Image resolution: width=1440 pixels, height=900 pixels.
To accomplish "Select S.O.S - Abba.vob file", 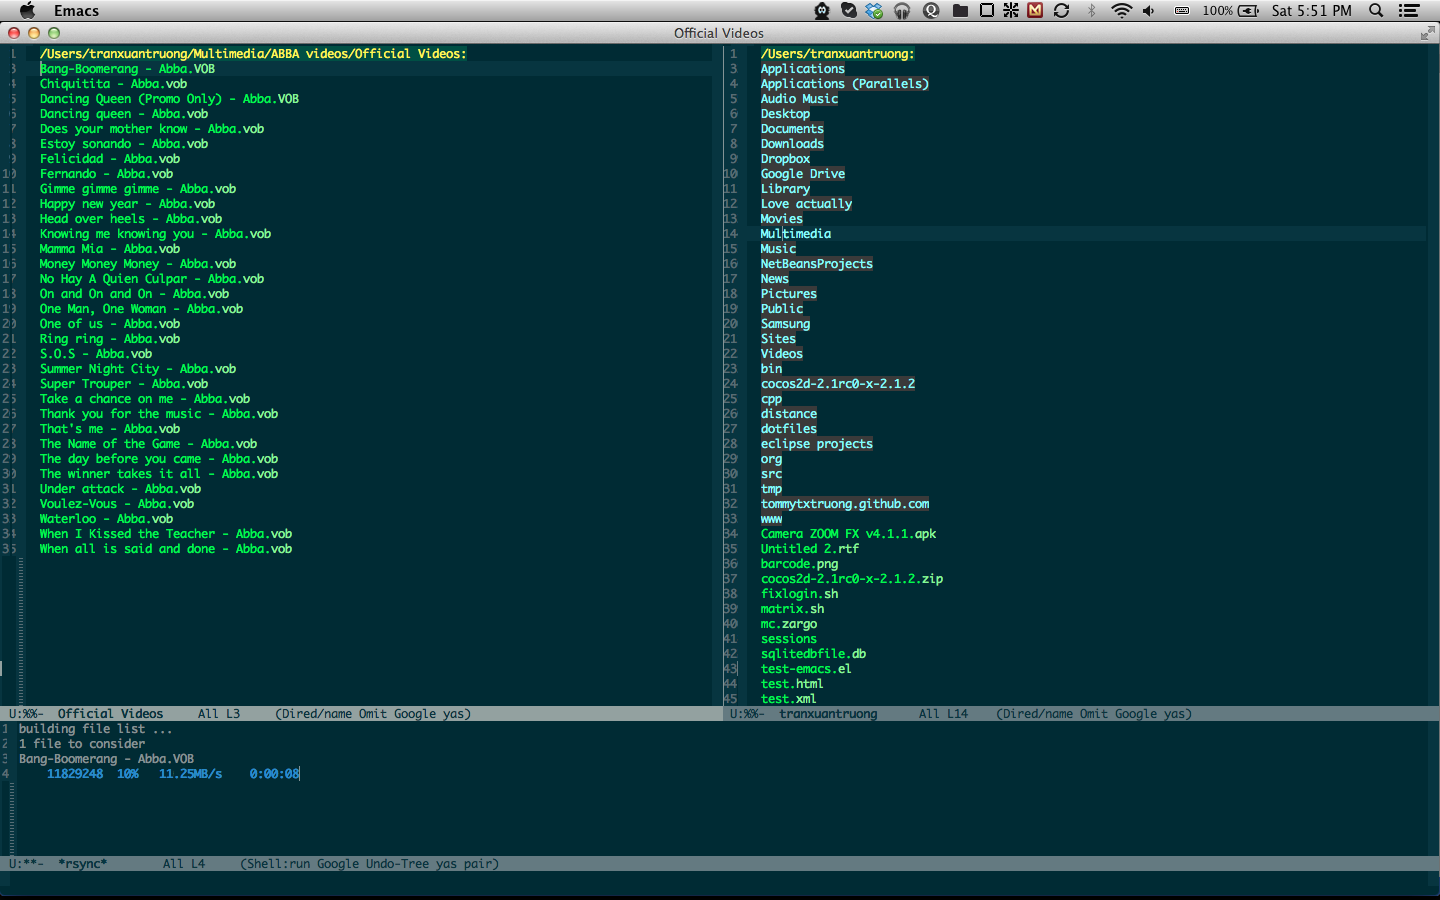I will tap(96, 354).
